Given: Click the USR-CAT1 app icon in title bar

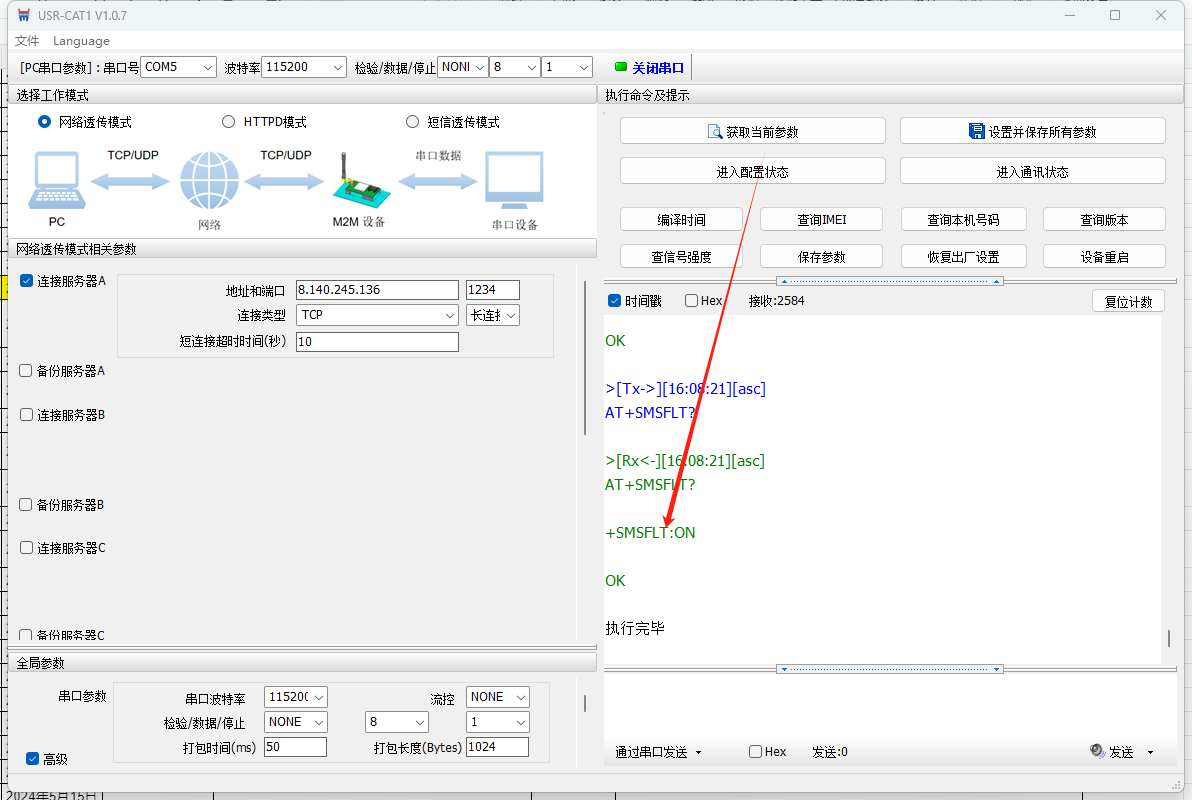Looking at the screenshot, I should tap(24, 16).
